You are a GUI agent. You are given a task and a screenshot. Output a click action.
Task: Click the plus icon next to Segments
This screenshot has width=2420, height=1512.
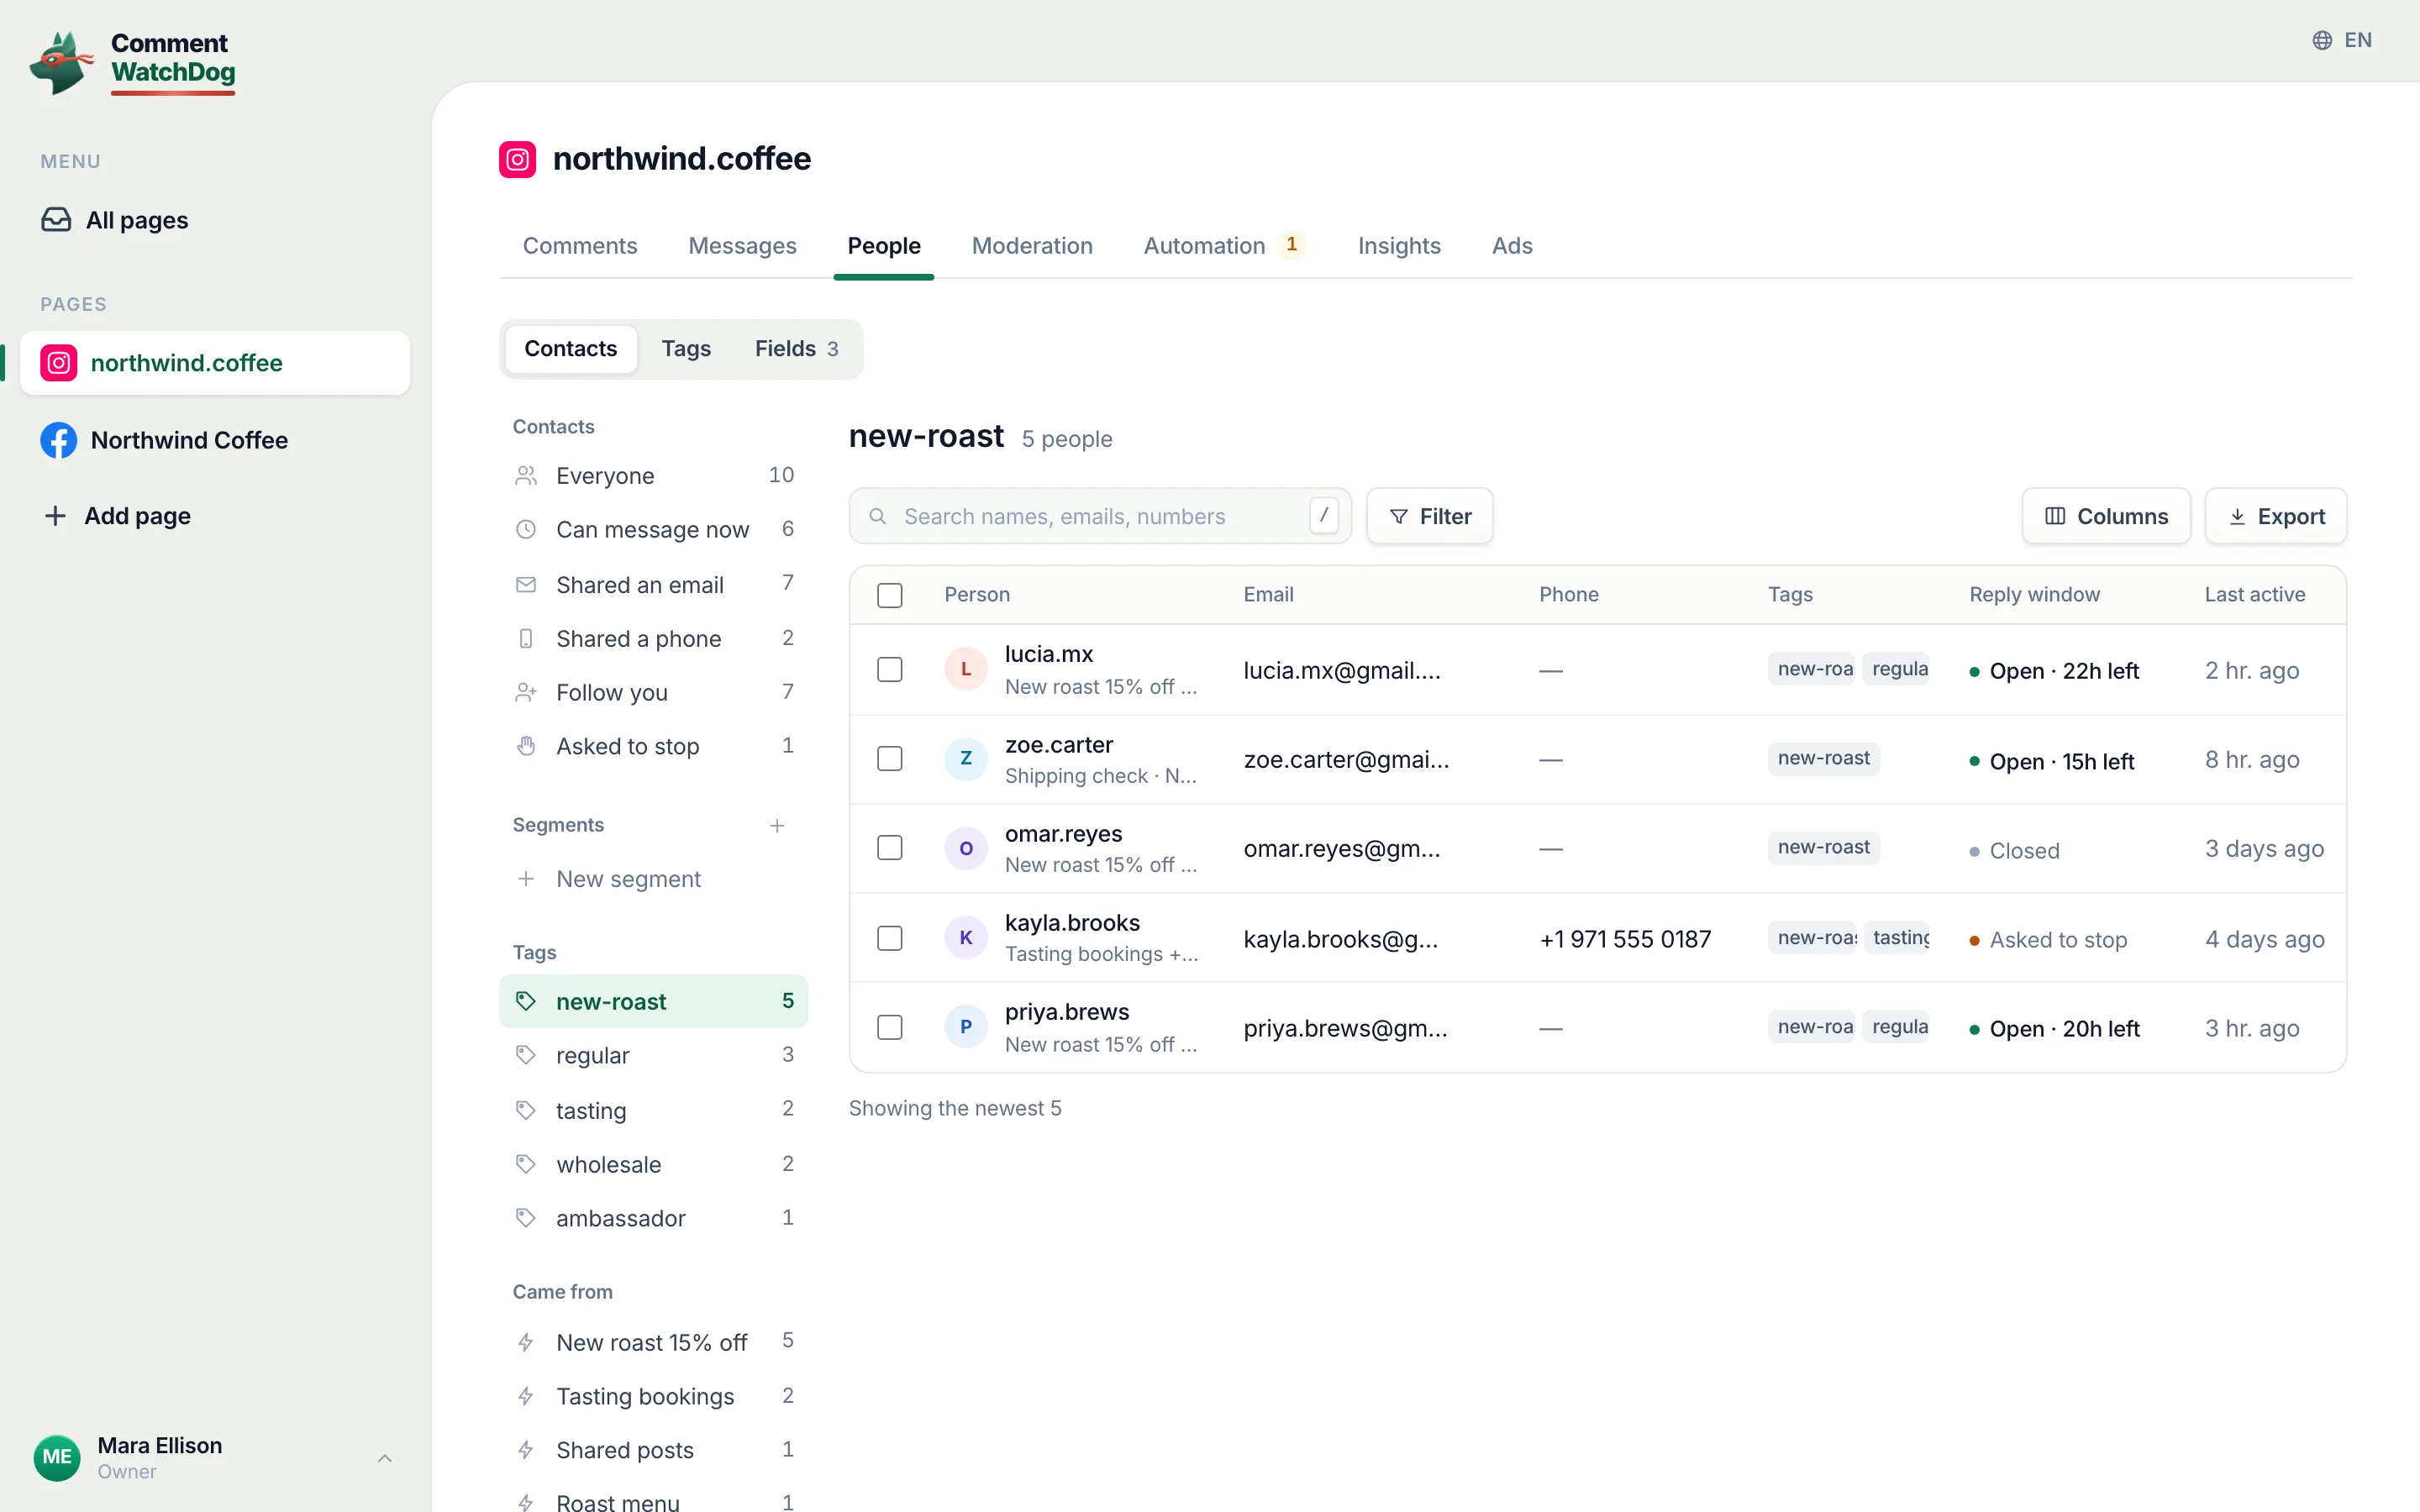coord(777,825)
